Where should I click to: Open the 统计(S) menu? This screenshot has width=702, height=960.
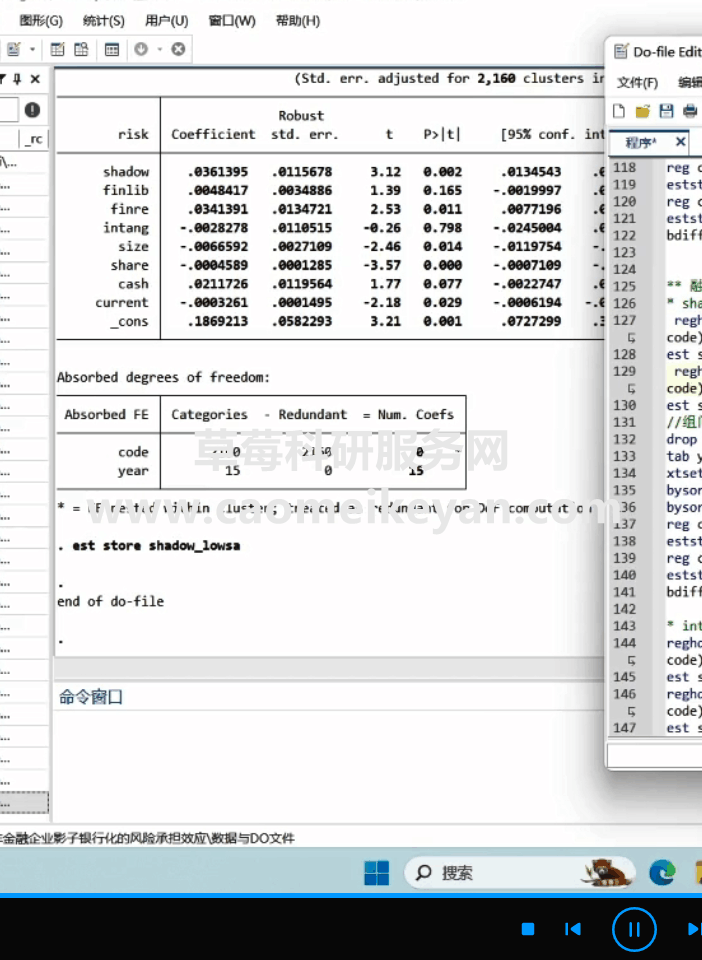103,21
